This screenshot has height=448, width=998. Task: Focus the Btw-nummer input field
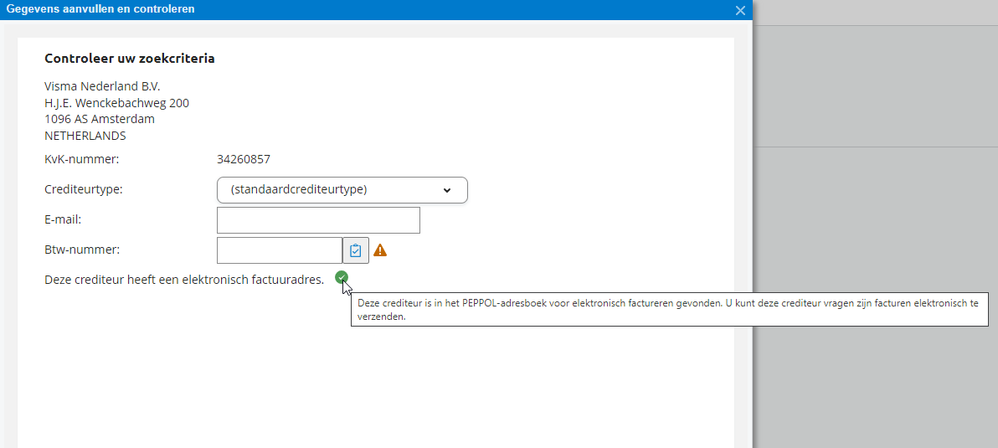[x=279, y=250]
